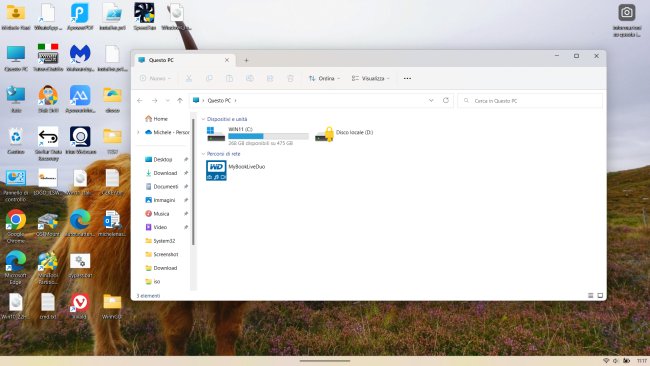The width and height of the screenshot is (650, 366).
Task: Select Home in the navigation pane
Action: pyautogui.click(x=157, y=119)
